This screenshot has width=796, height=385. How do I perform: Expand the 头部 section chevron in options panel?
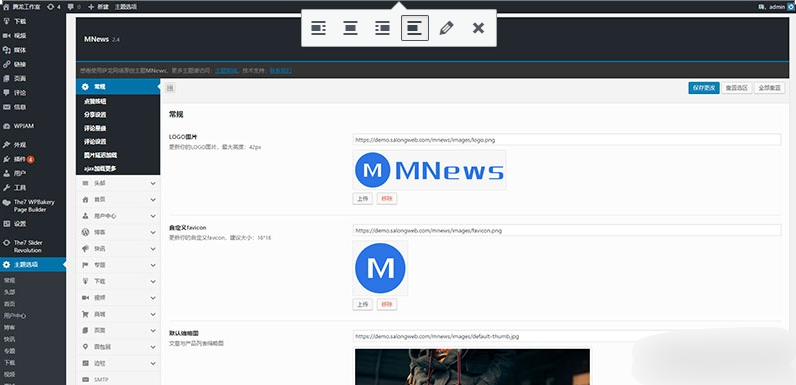coord(153,183)
